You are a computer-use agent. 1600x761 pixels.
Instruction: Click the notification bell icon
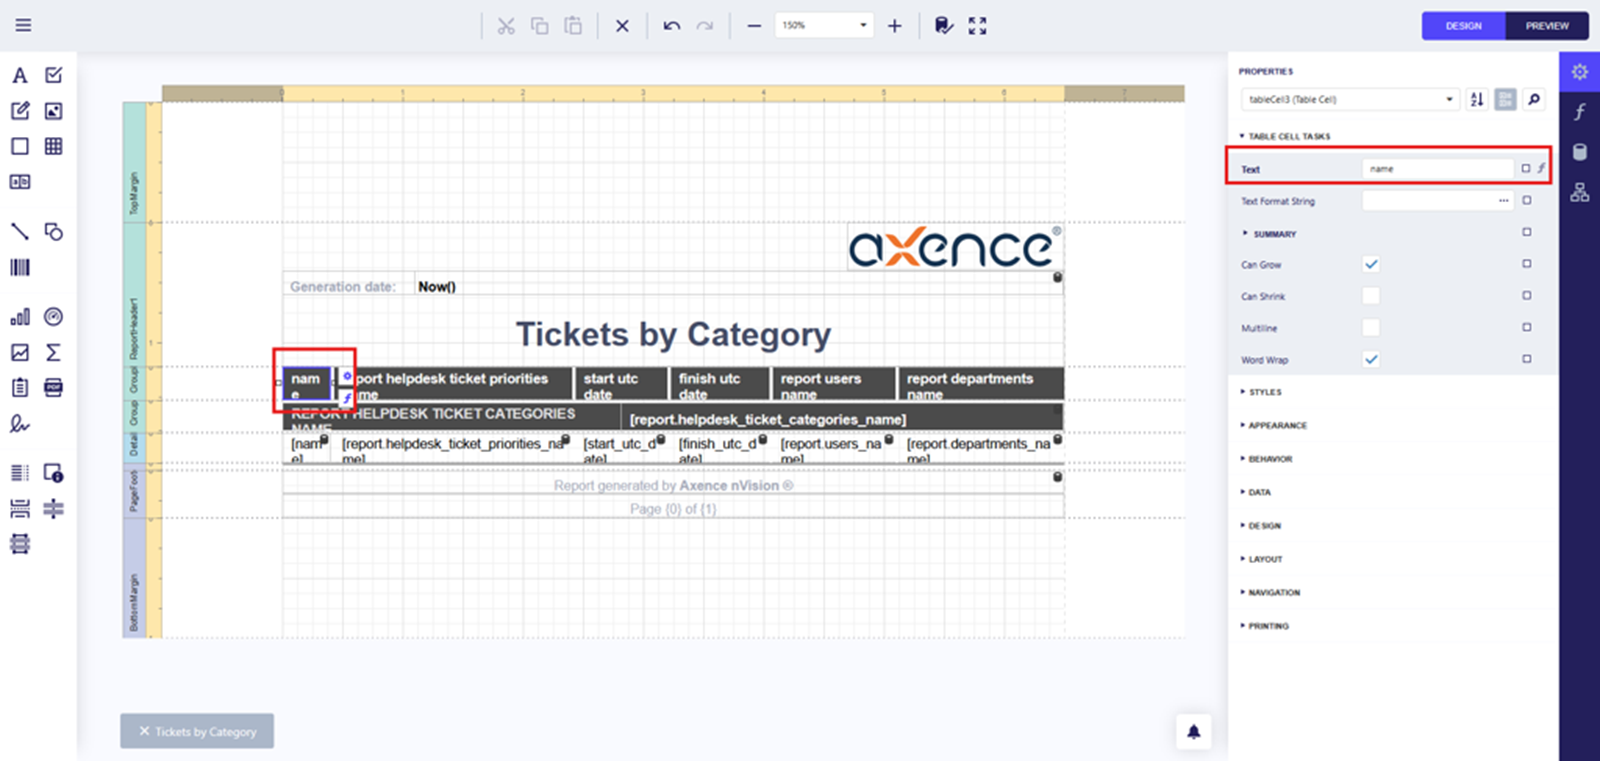1193,731
